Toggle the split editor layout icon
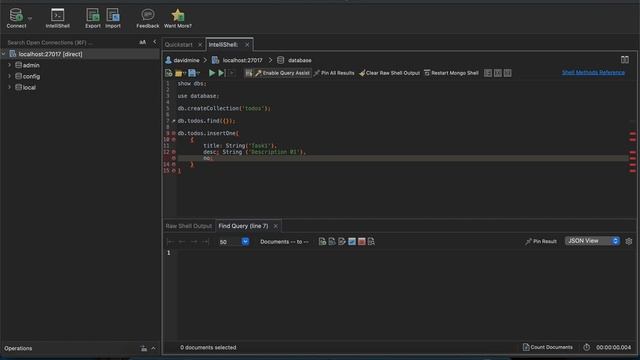The width and height of the screenshot is (640, 360). (624, 60)
